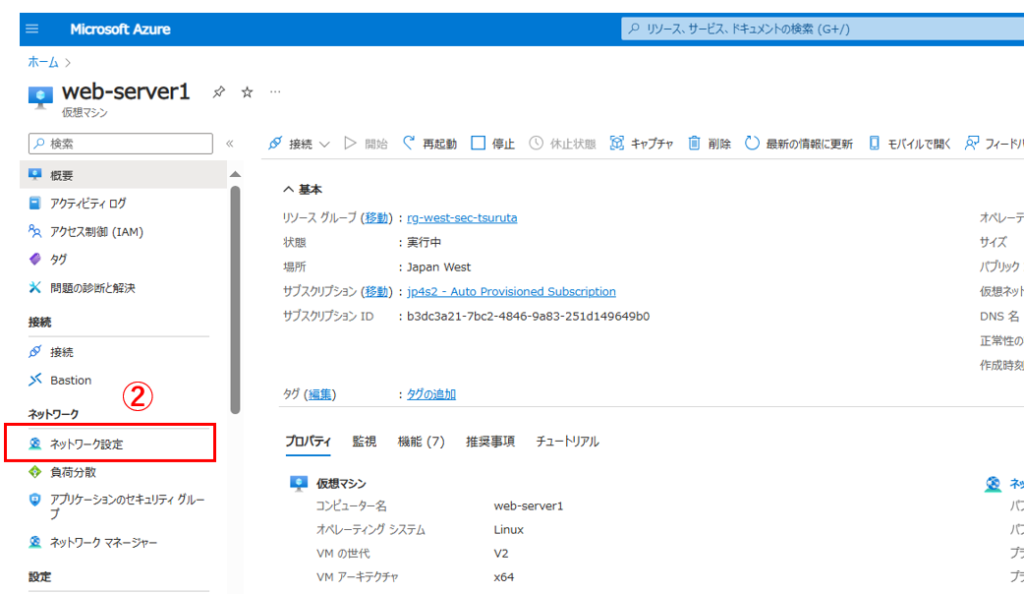Click the Microsoft Azure logo text
Image resolution: width=1024 pixels, height=594 pixels.
pyautogui.click(x=120, y=29)
